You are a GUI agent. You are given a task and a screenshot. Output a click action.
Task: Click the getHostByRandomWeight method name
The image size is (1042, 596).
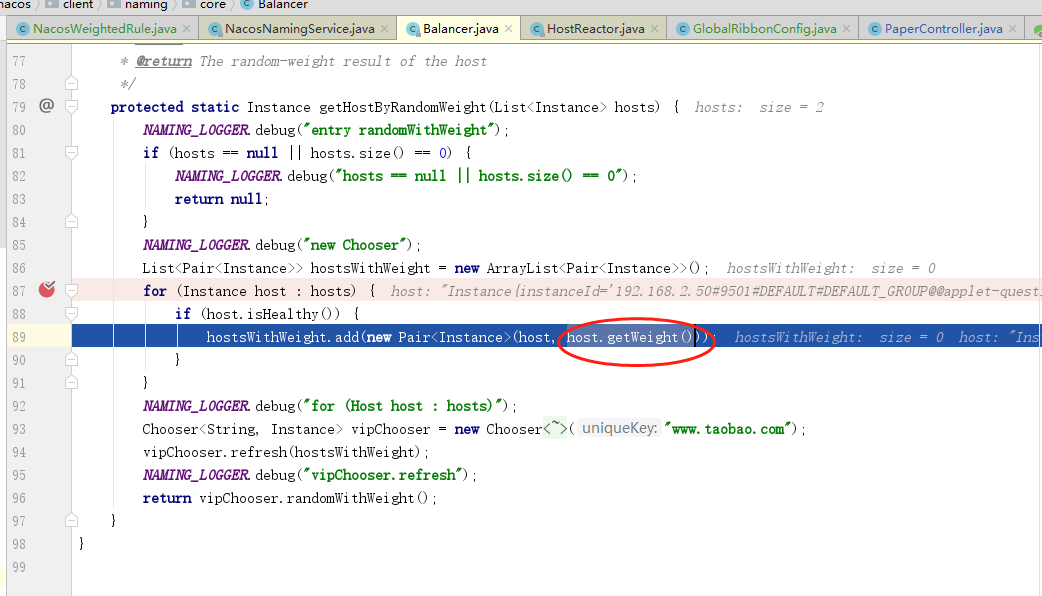403,107
